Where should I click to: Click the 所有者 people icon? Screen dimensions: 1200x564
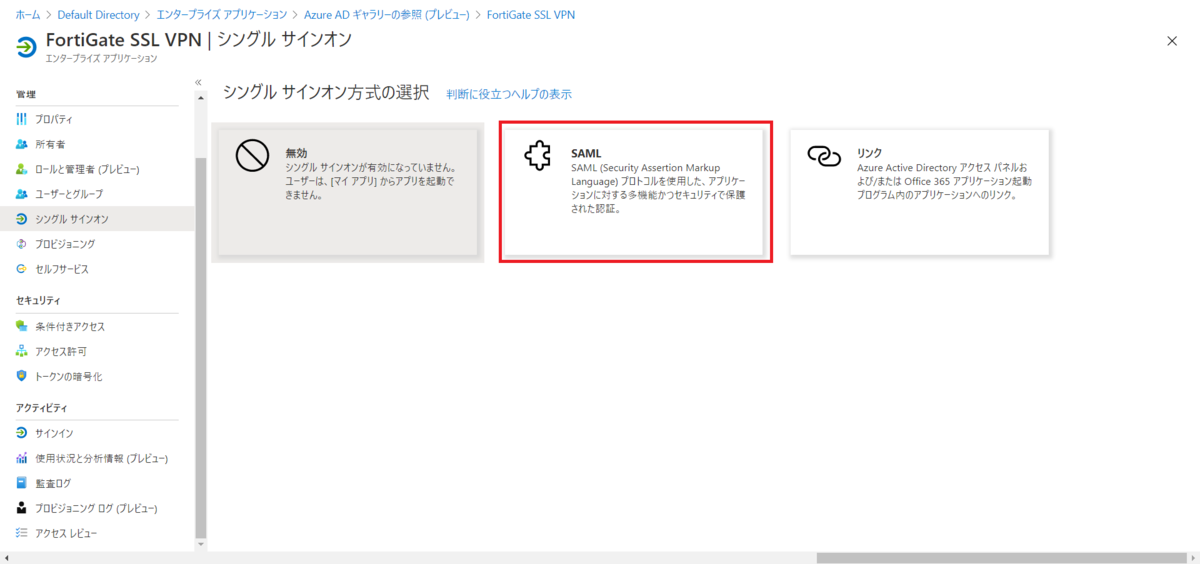point(22,144)
